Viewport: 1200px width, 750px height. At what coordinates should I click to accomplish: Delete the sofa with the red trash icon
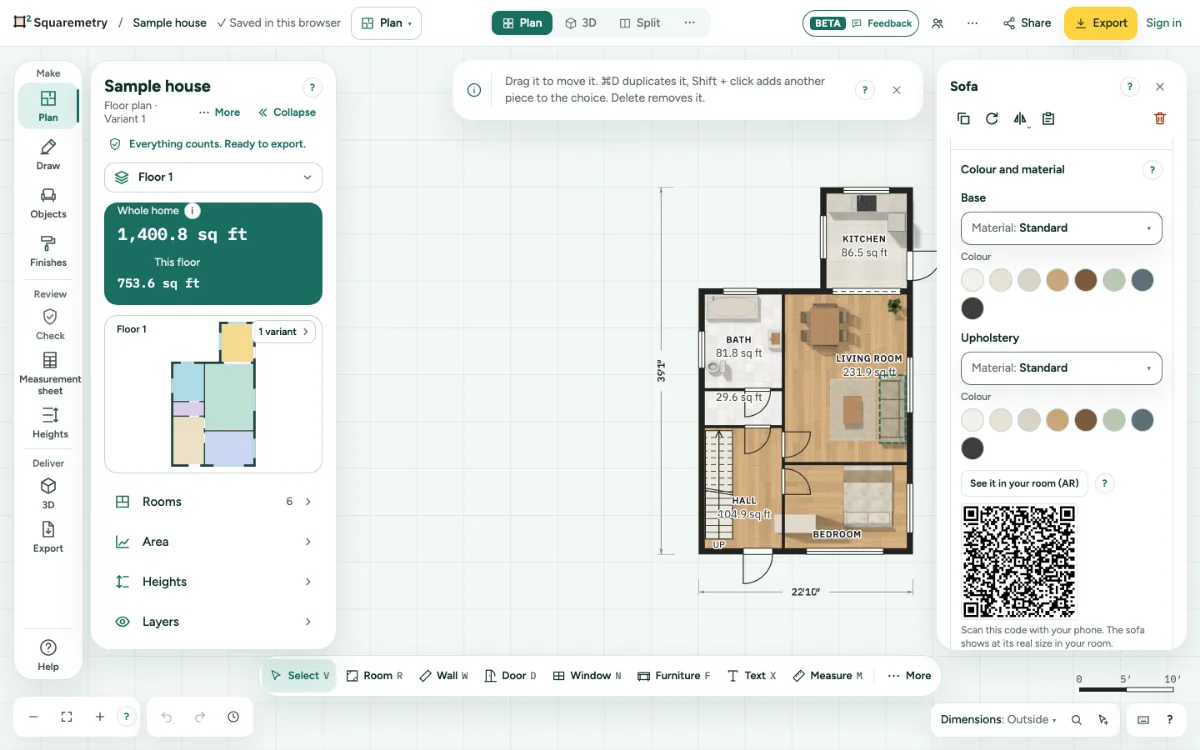coord(1160,118)
